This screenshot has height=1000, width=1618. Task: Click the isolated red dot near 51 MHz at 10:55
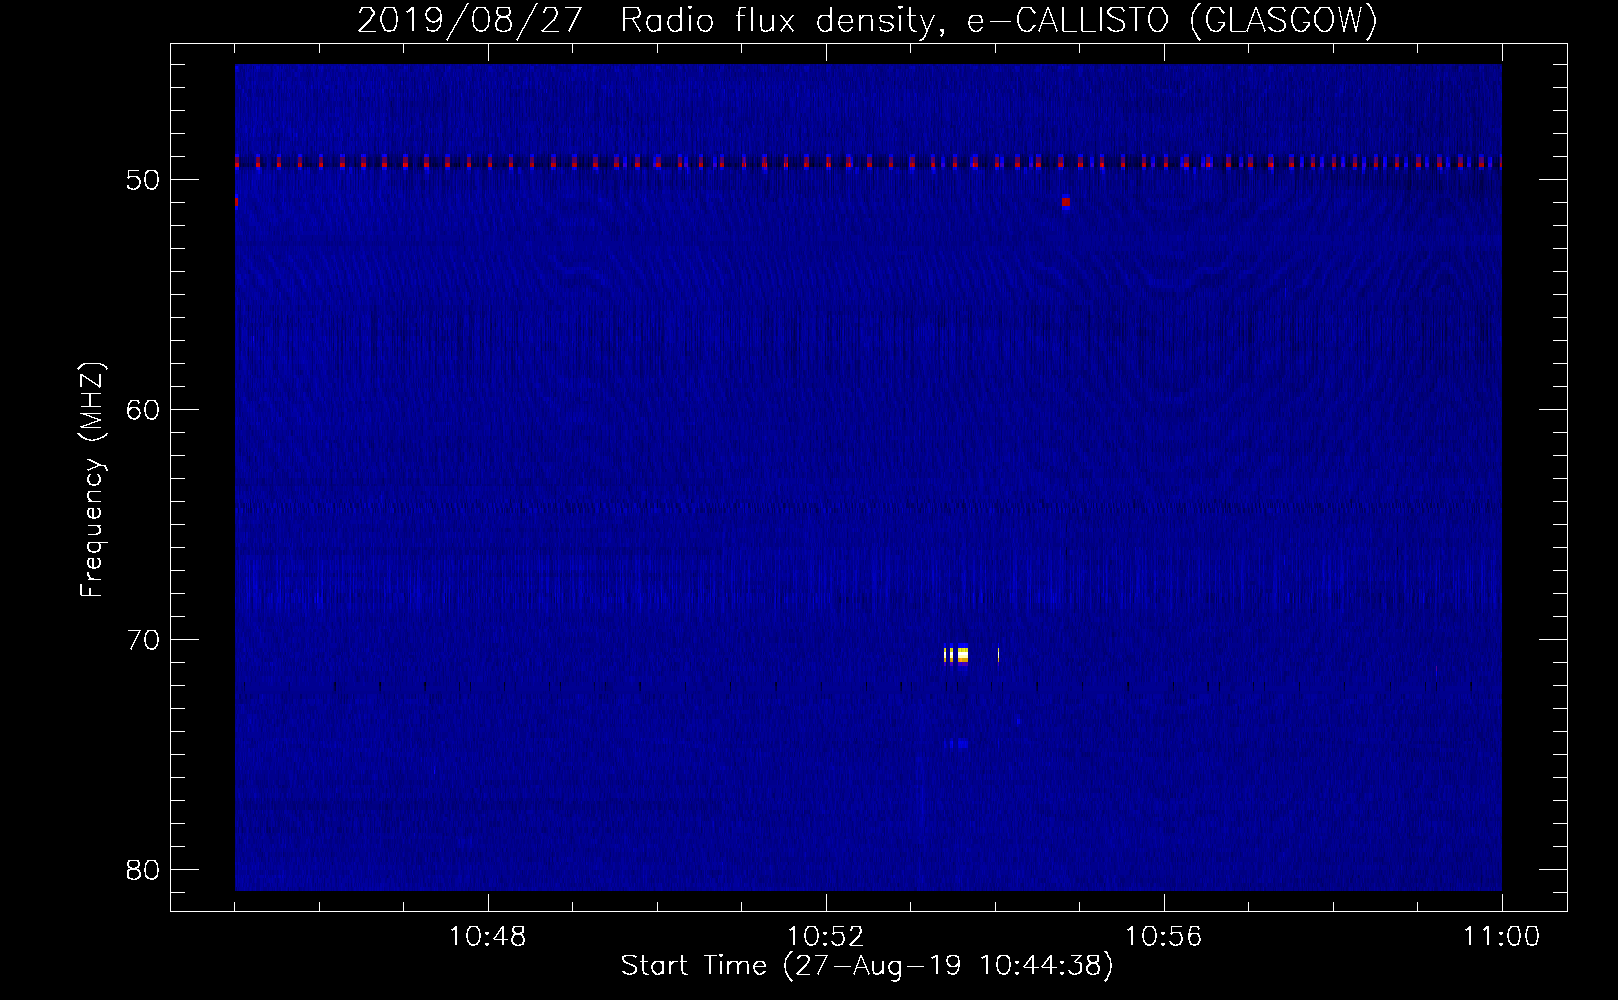pos(1066,202)
